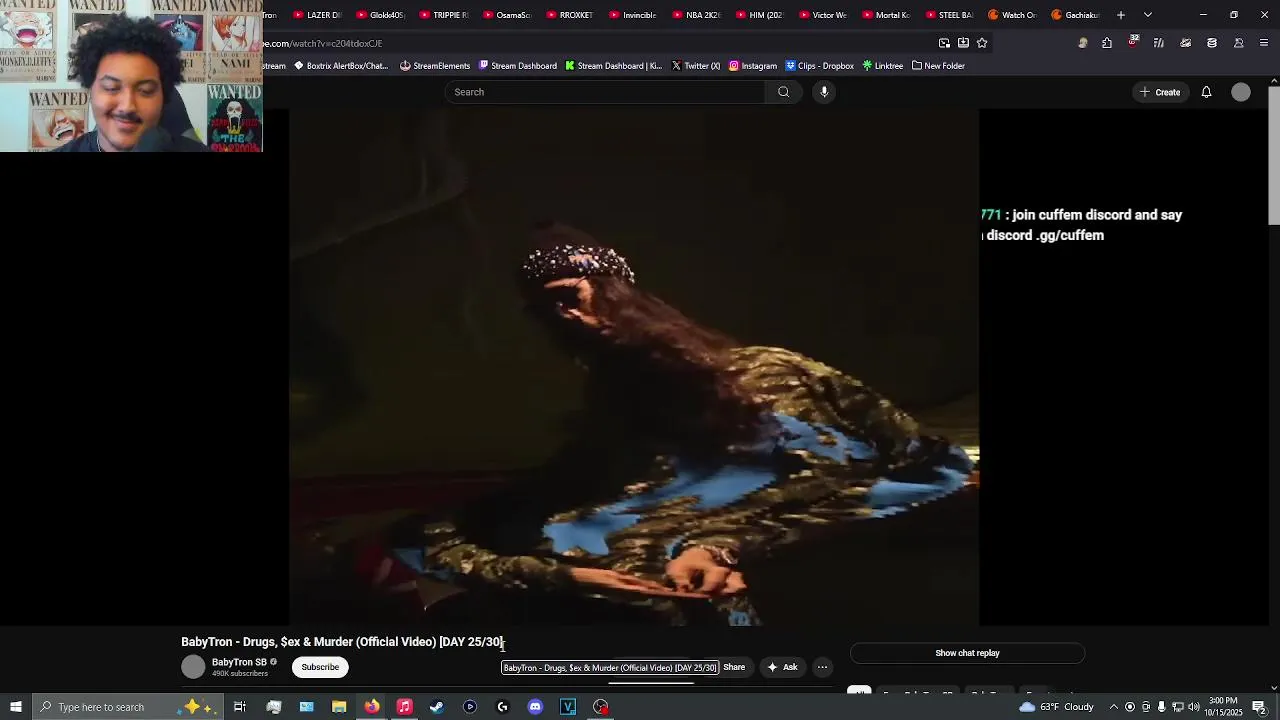Open more actions ellipsis under the video
This screenshot has height=720, width=1280.
coord(822,667)
